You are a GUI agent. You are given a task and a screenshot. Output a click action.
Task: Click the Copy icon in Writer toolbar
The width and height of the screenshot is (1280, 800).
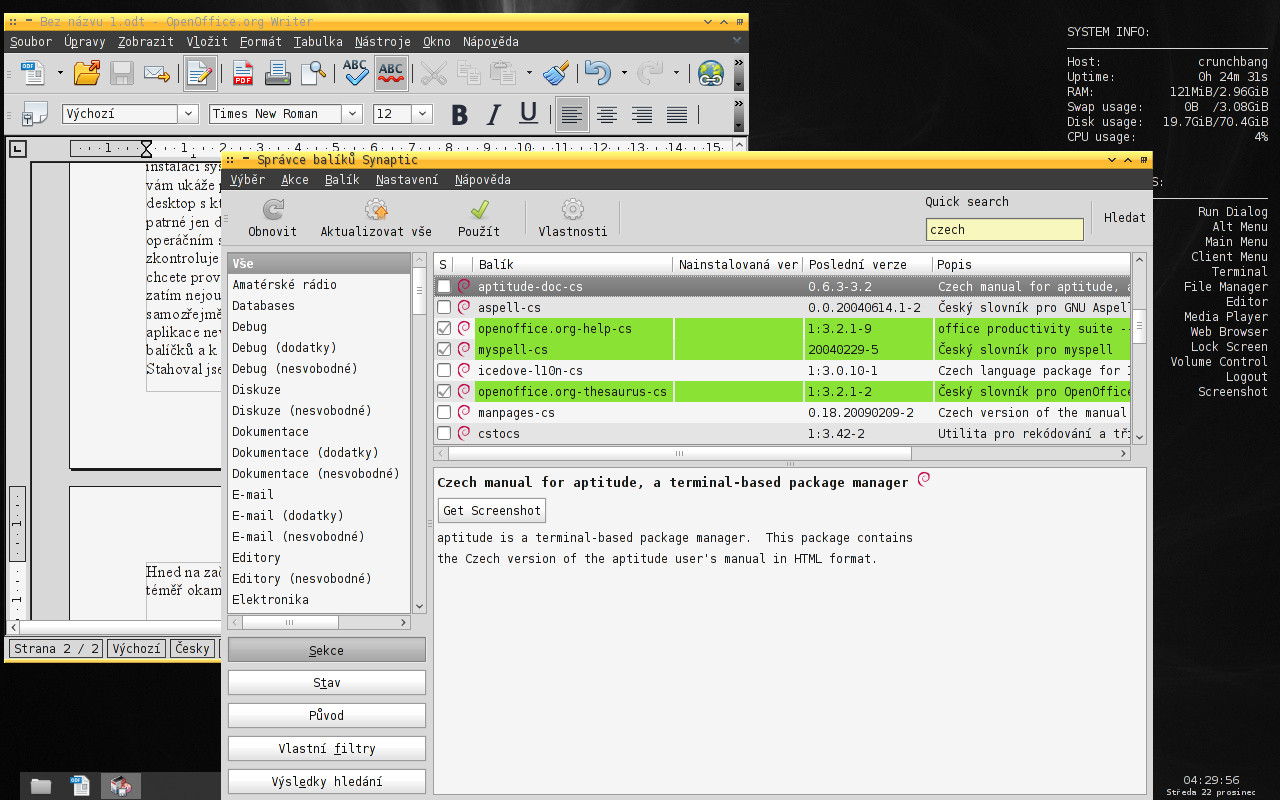[x=468, y=72]
